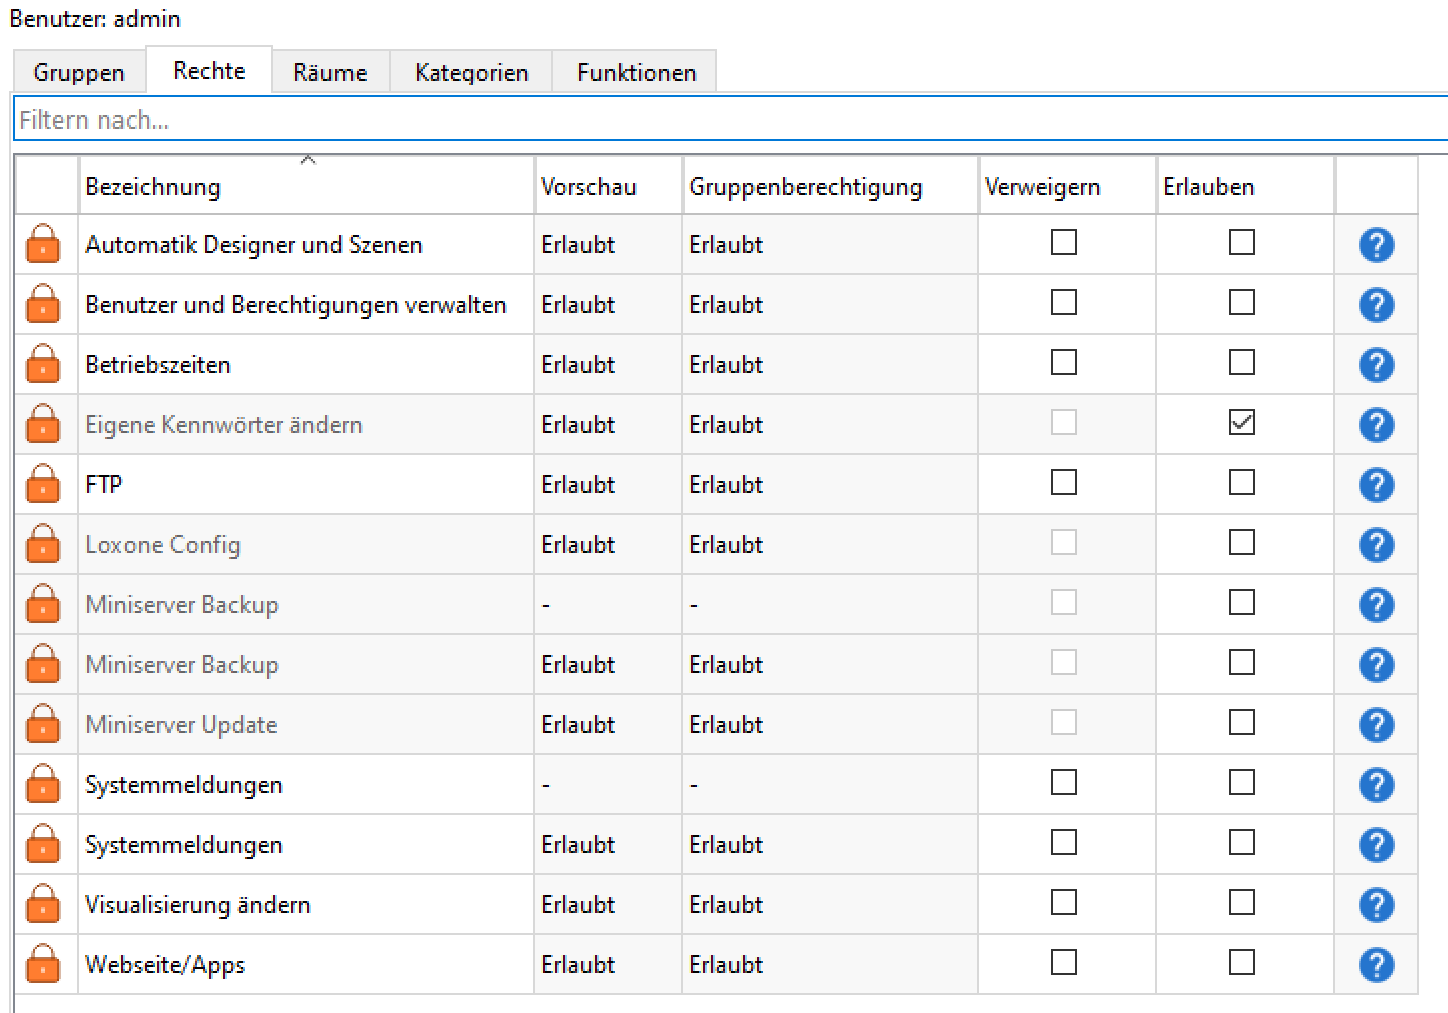Click the lock icon next to FTP
This screenshot has height=1013, width=1448.
pyautogui.click(x=44, y=484)
